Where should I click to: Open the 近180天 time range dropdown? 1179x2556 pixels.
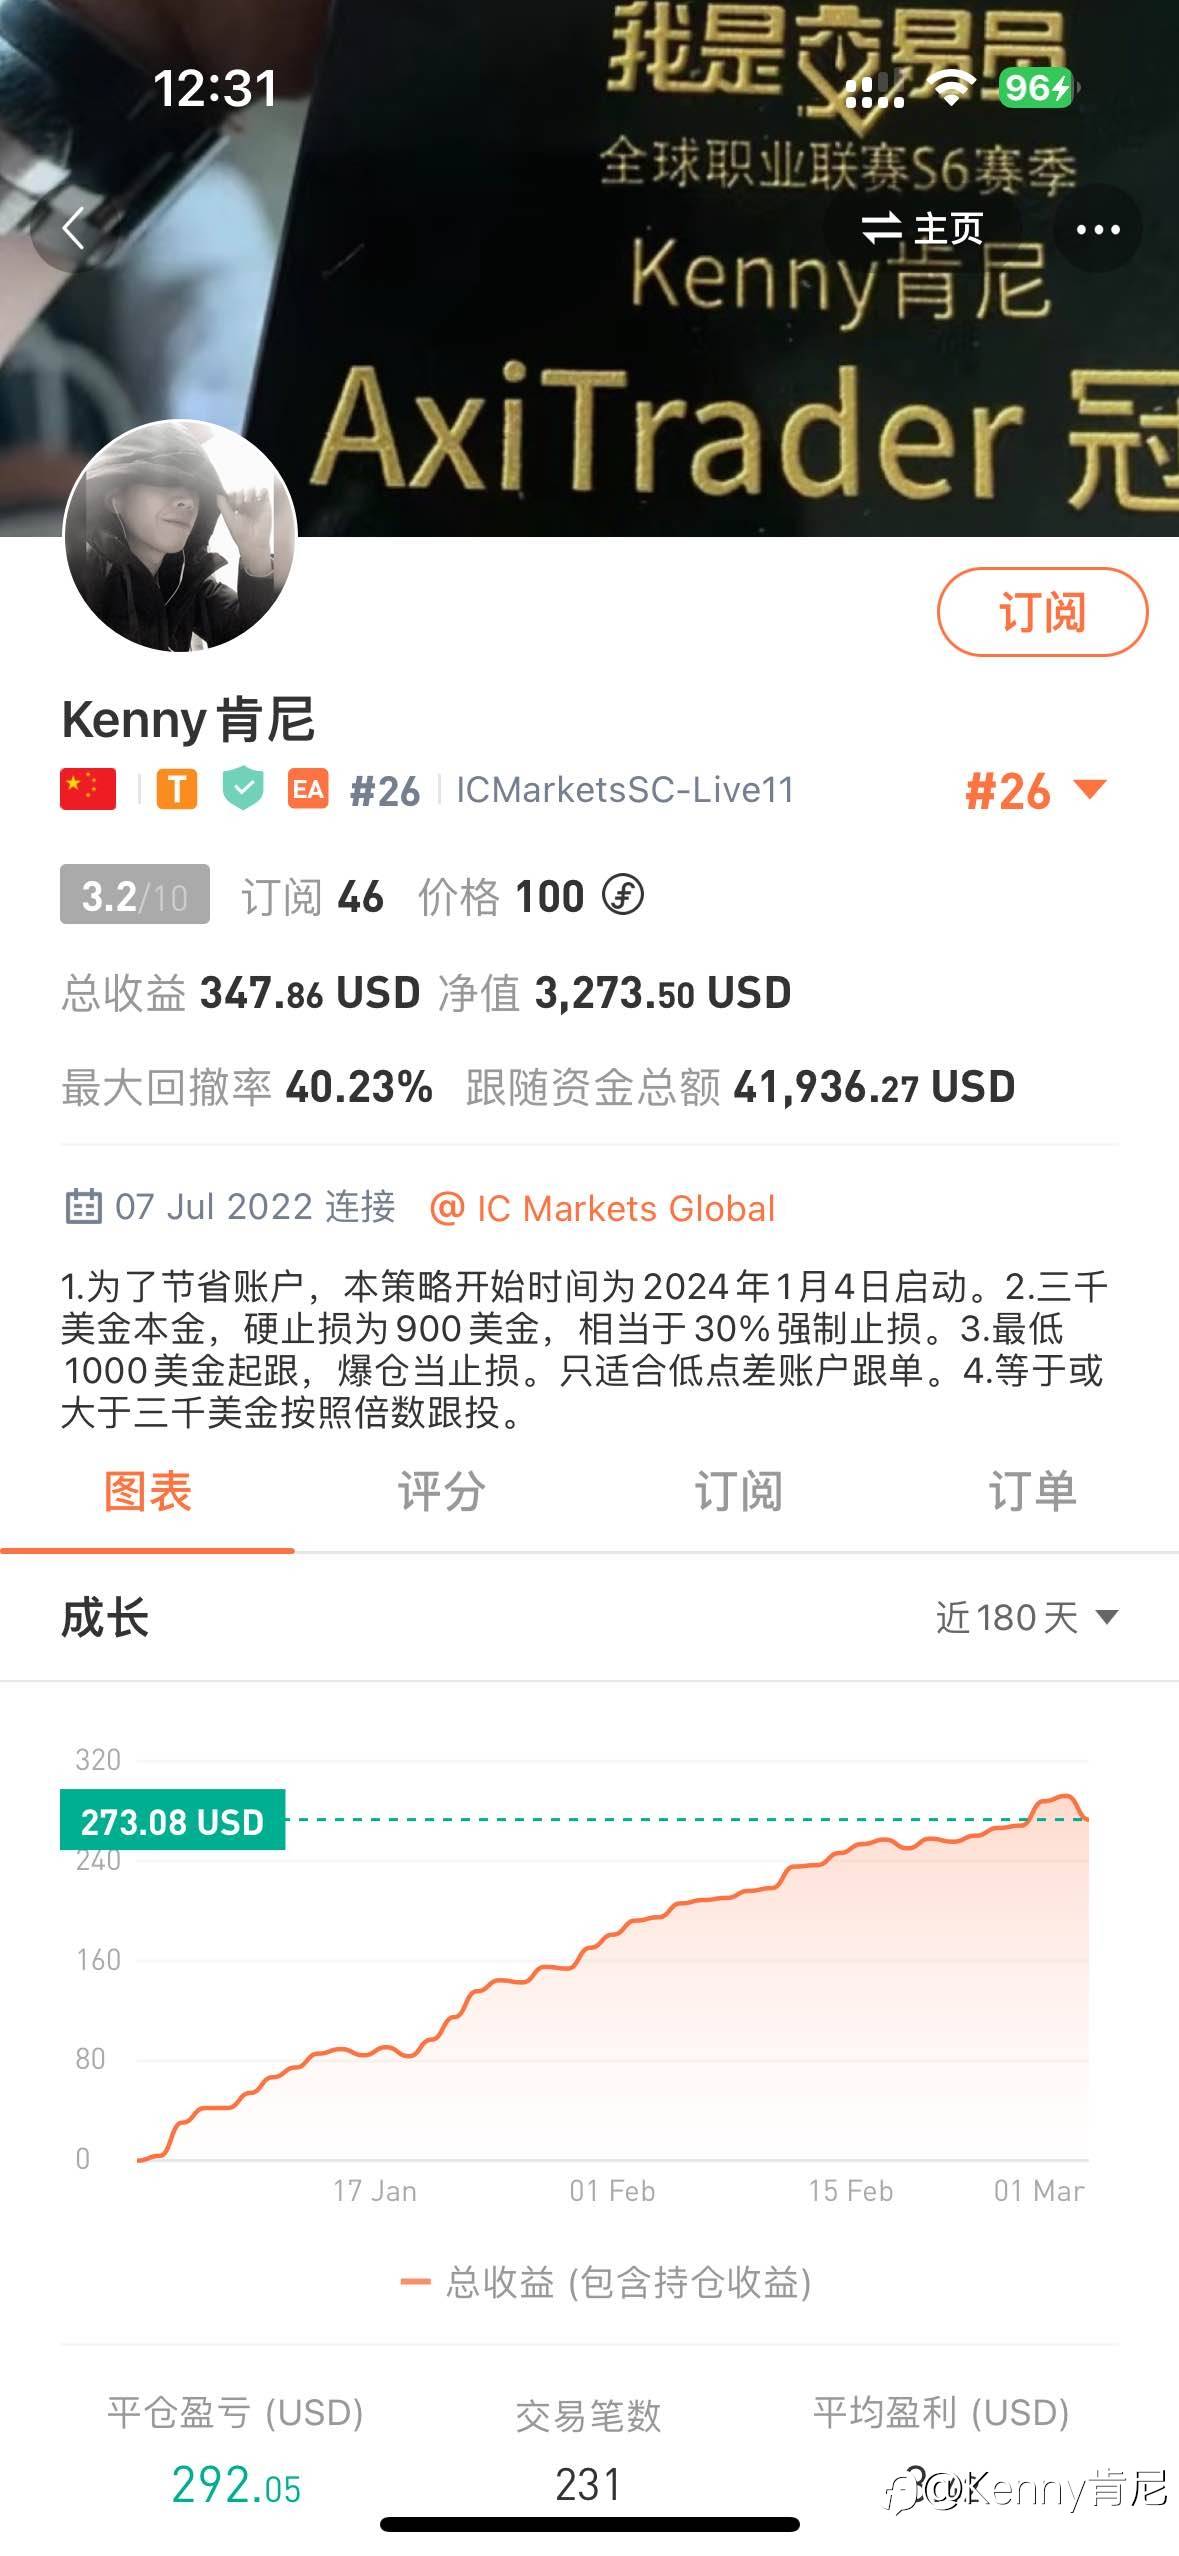coord(1026,1617)
